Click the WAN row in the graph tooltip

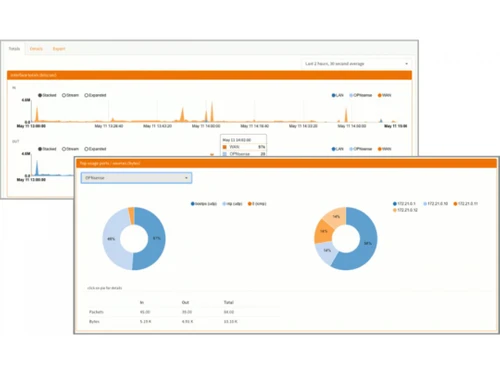point(244,147)
